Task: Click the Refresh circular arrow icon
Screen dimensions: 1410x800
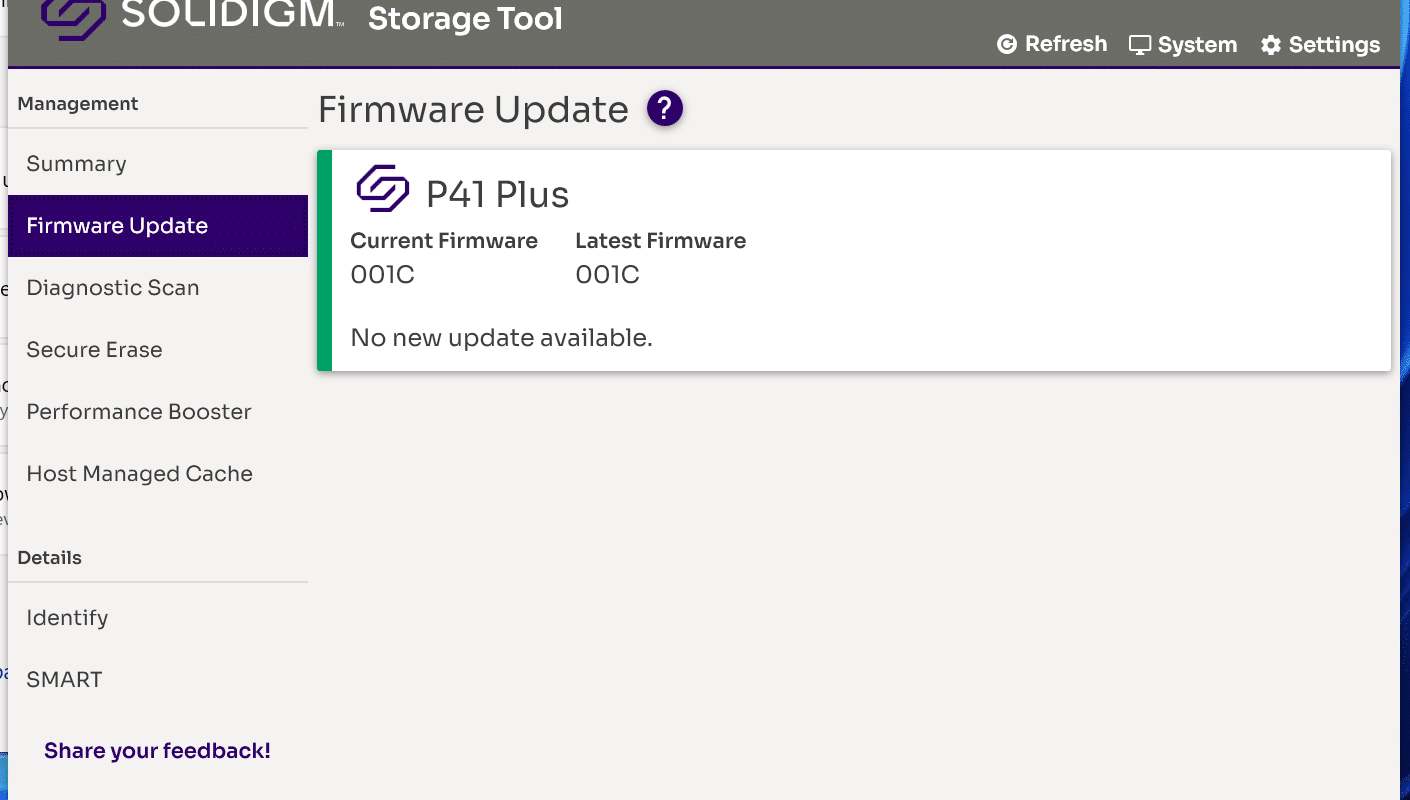Action: 1007,44
